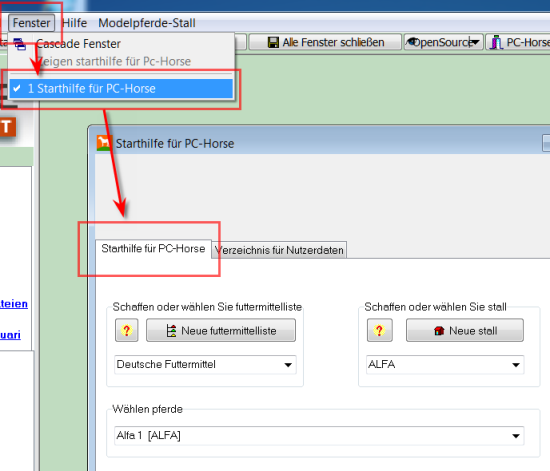Click the 'teien' link in left panel
The height and width of the screenshot is (471, 550).
[14, 304]
